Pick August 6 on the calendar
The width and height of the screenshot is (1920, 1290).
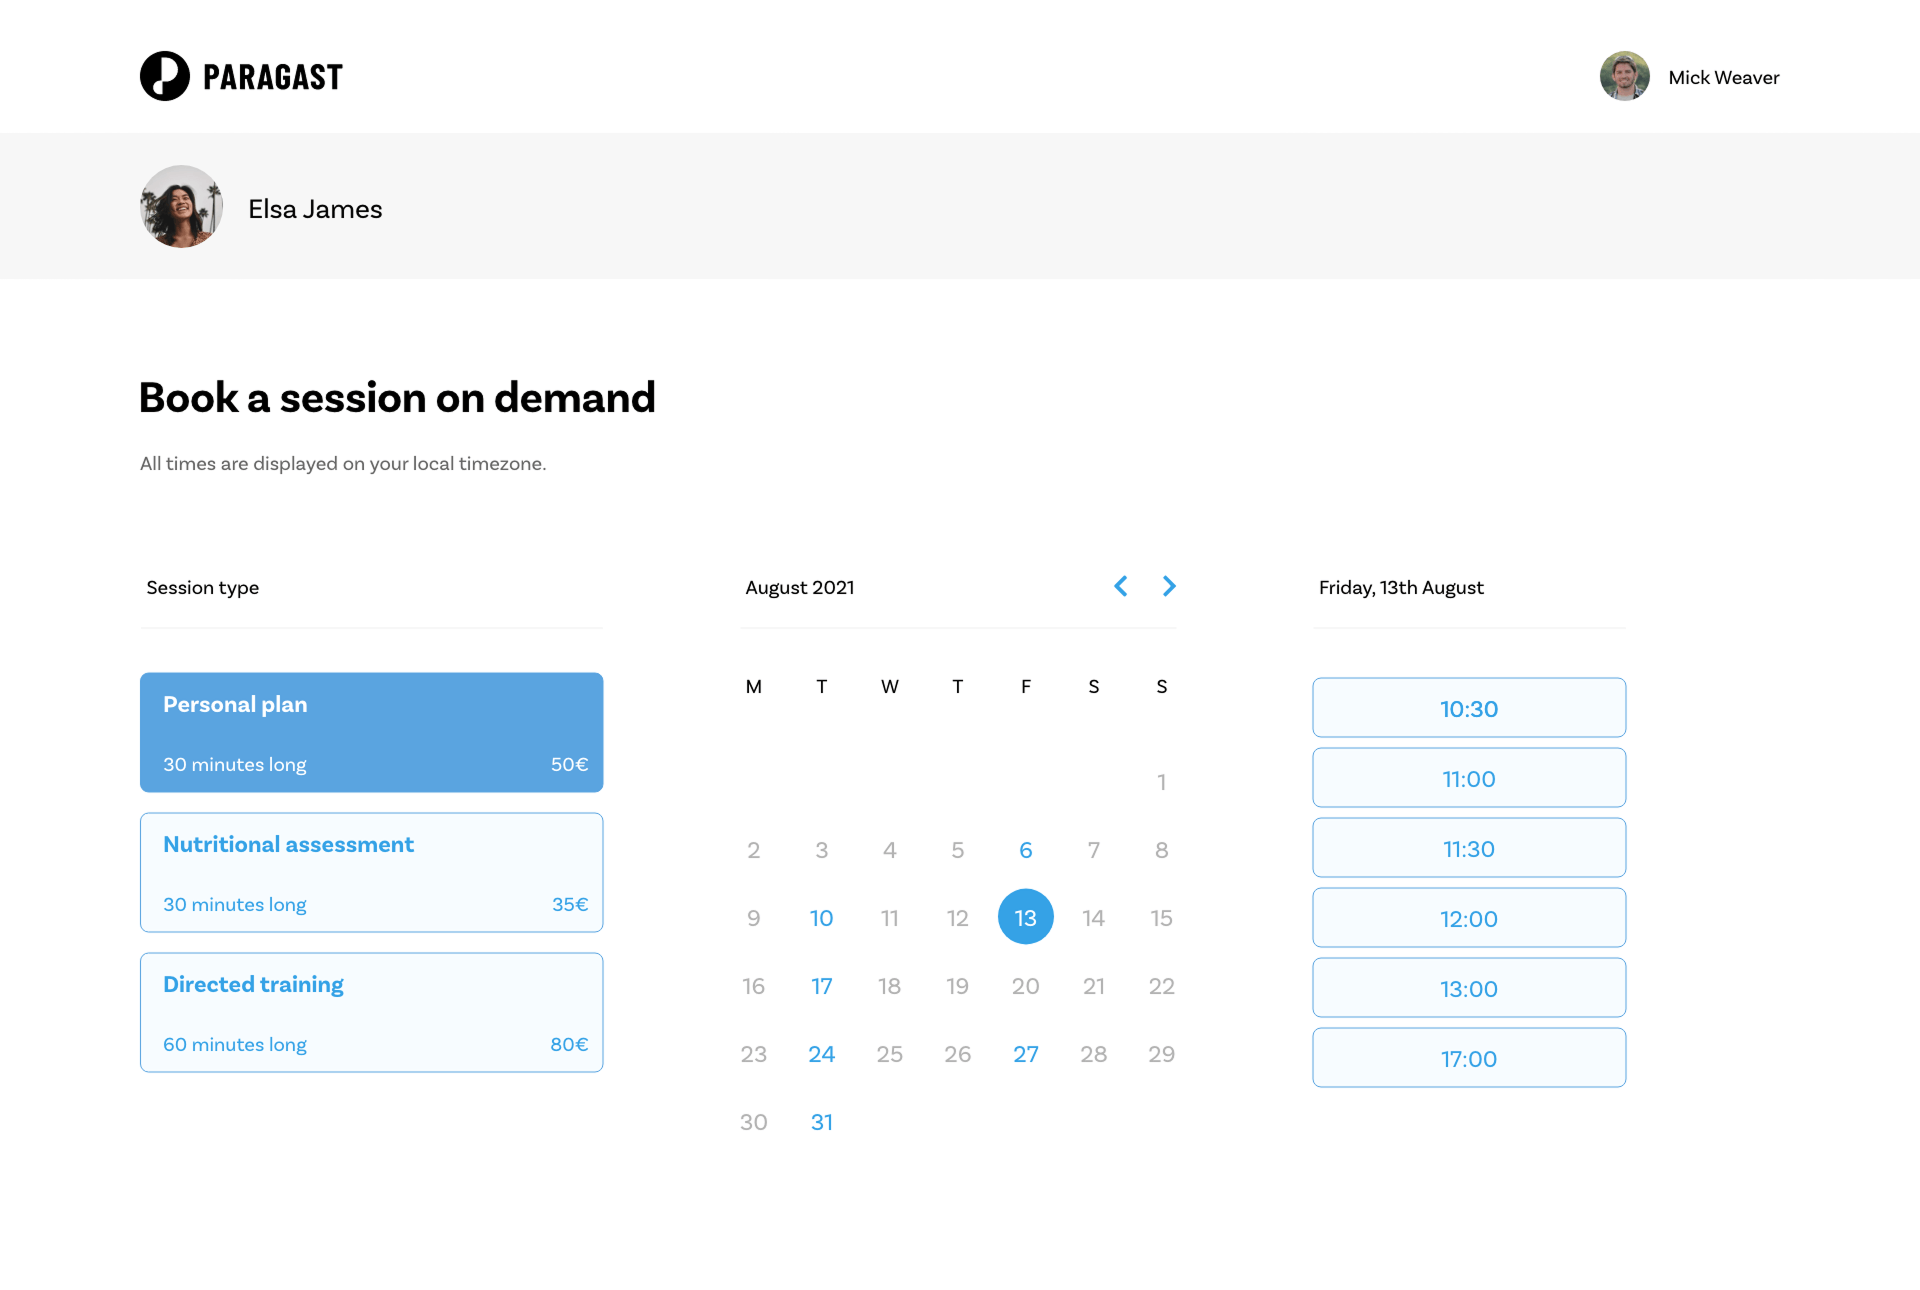[x=1025, y=849]
